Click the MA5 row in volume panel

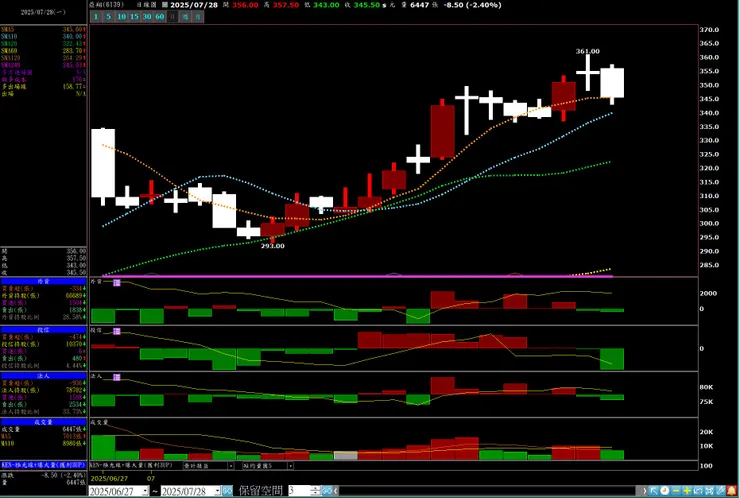pos(43,436)
